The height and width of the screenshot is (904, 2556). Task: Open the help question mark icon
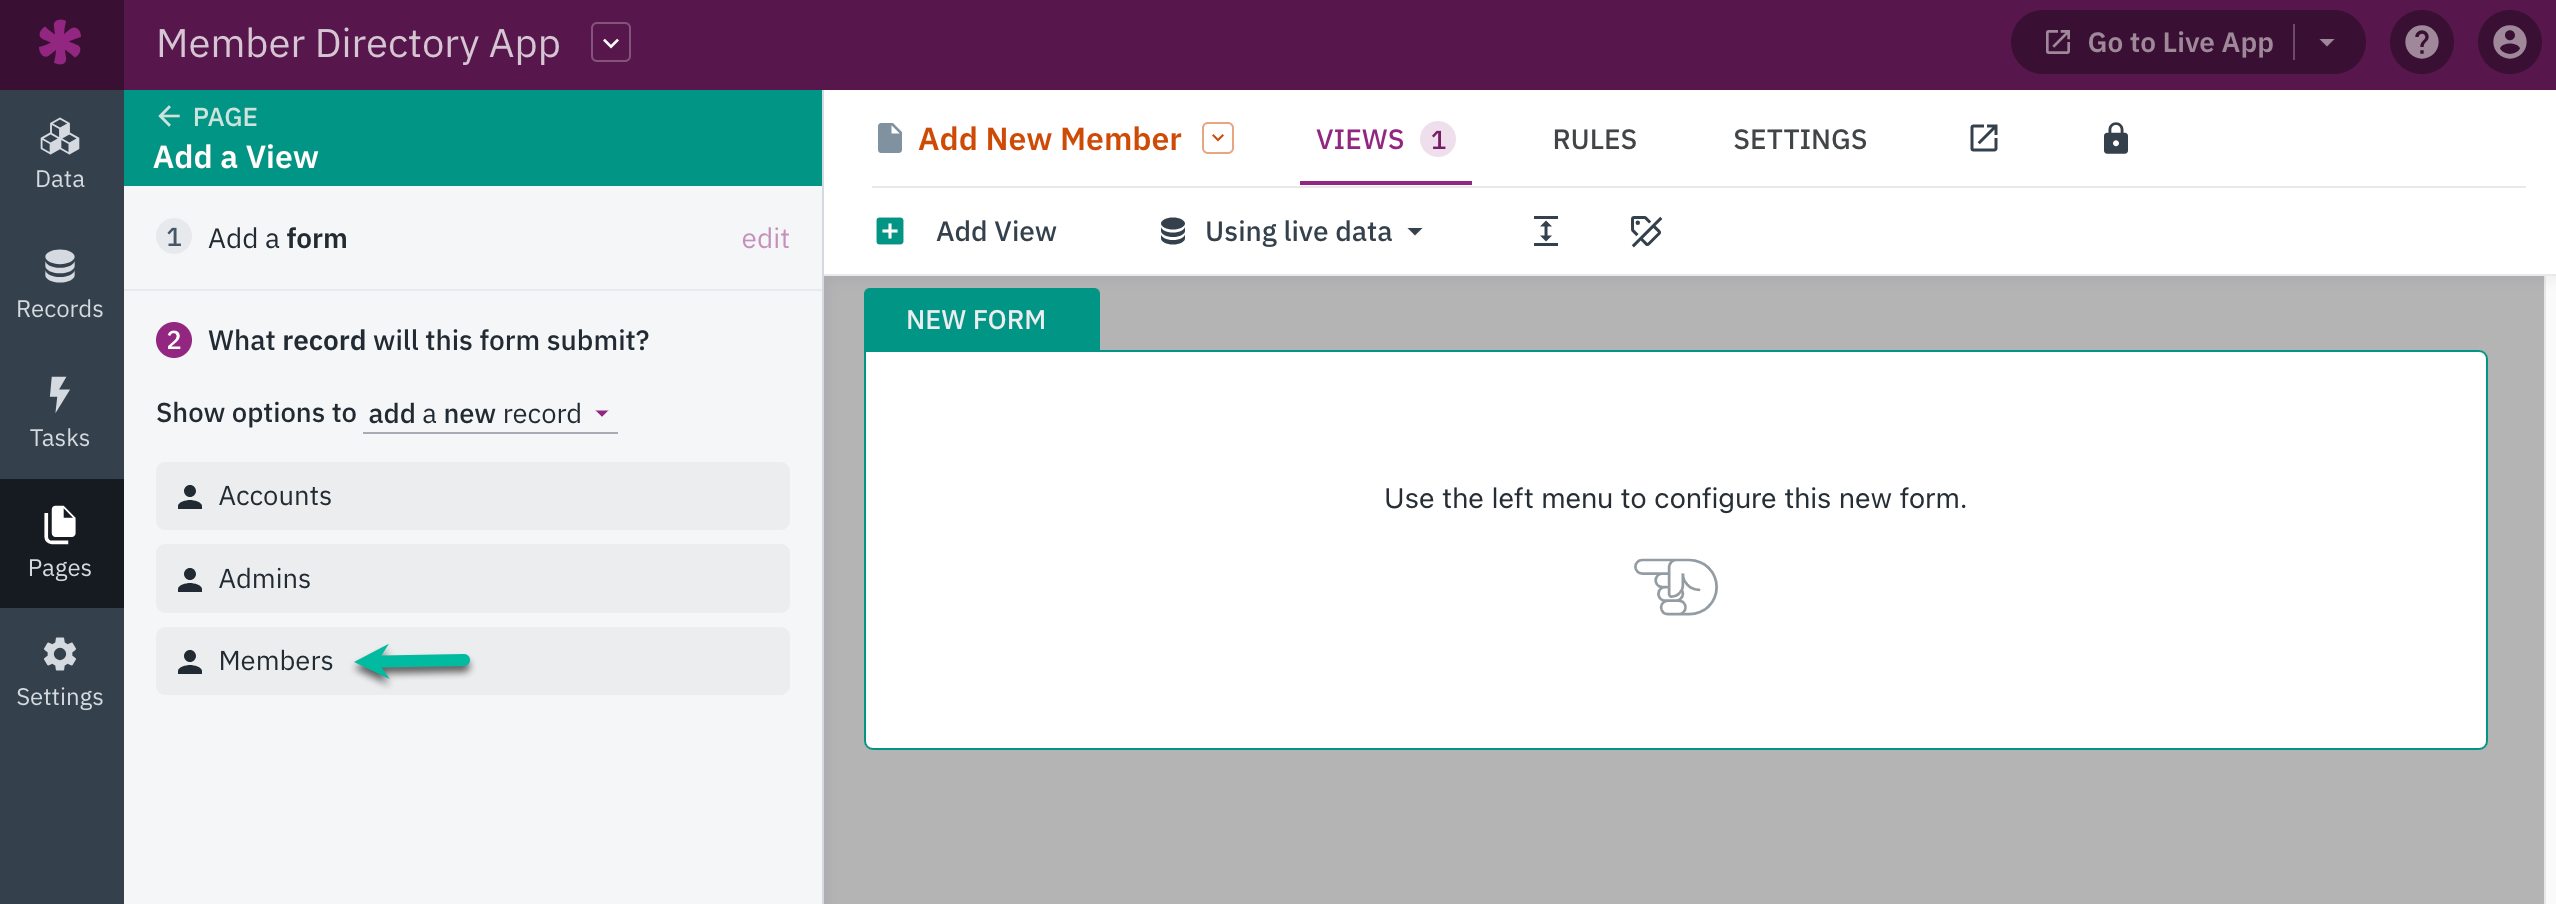click(x=2421, y=42)
